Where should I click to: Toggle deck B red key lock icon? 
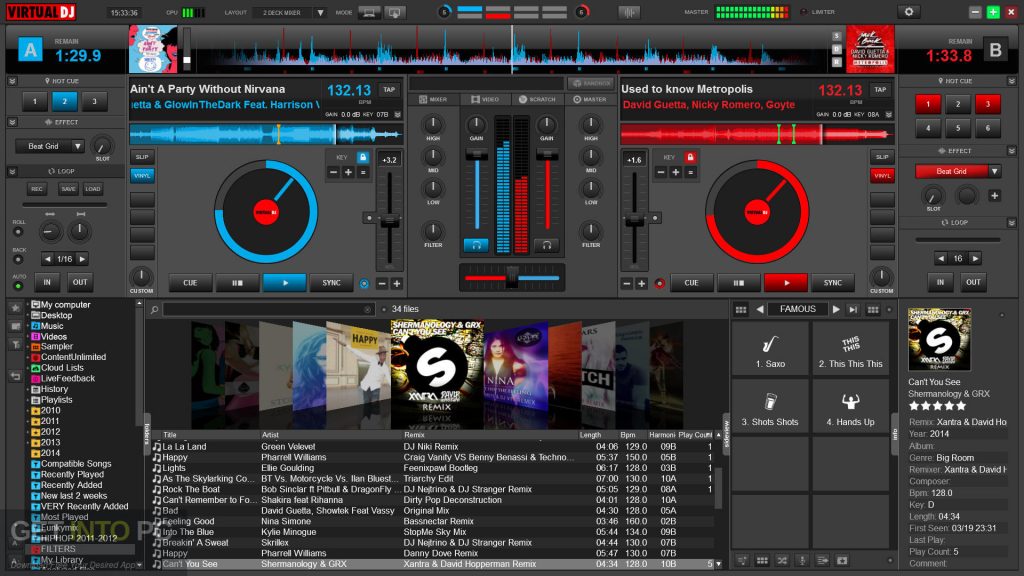690,157
